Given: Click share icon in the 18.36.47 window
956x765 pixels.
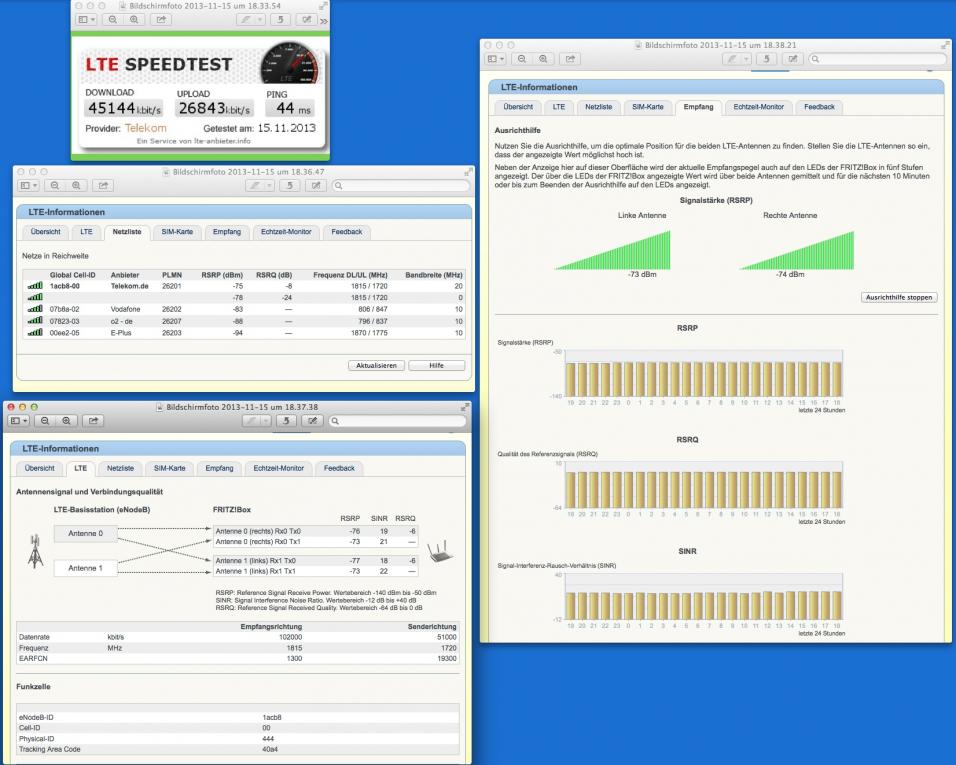Looking at the screenshot, I should pos(104,185).
